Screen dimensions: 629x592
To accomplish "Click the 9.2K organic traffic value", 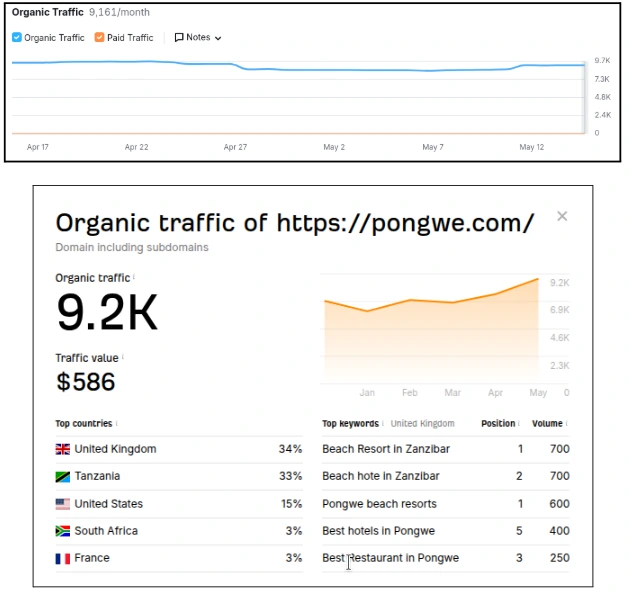I will pyautogui.click(x=107, y=312).
